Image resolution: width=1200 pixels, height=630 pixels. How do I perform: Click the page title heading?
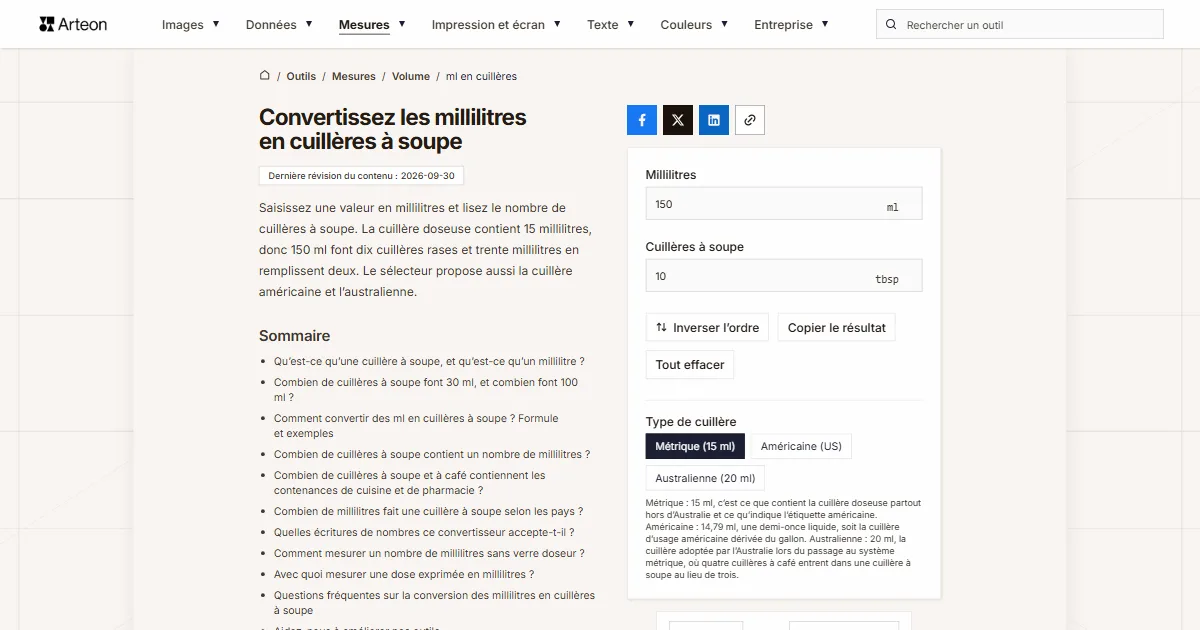[x=393, y=129]
